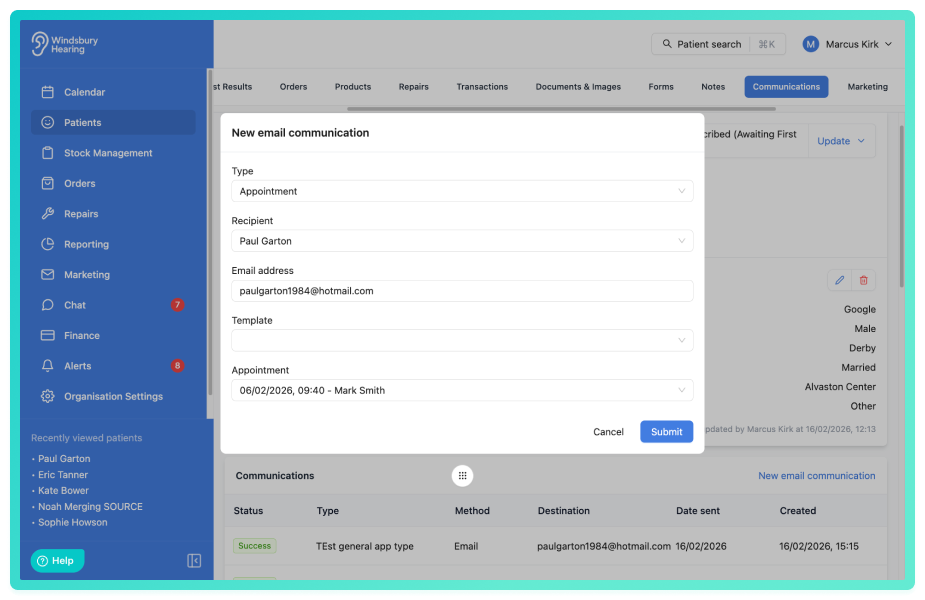Click the Created column header
This screenshot has width=925, height=600.
(798, 510)
